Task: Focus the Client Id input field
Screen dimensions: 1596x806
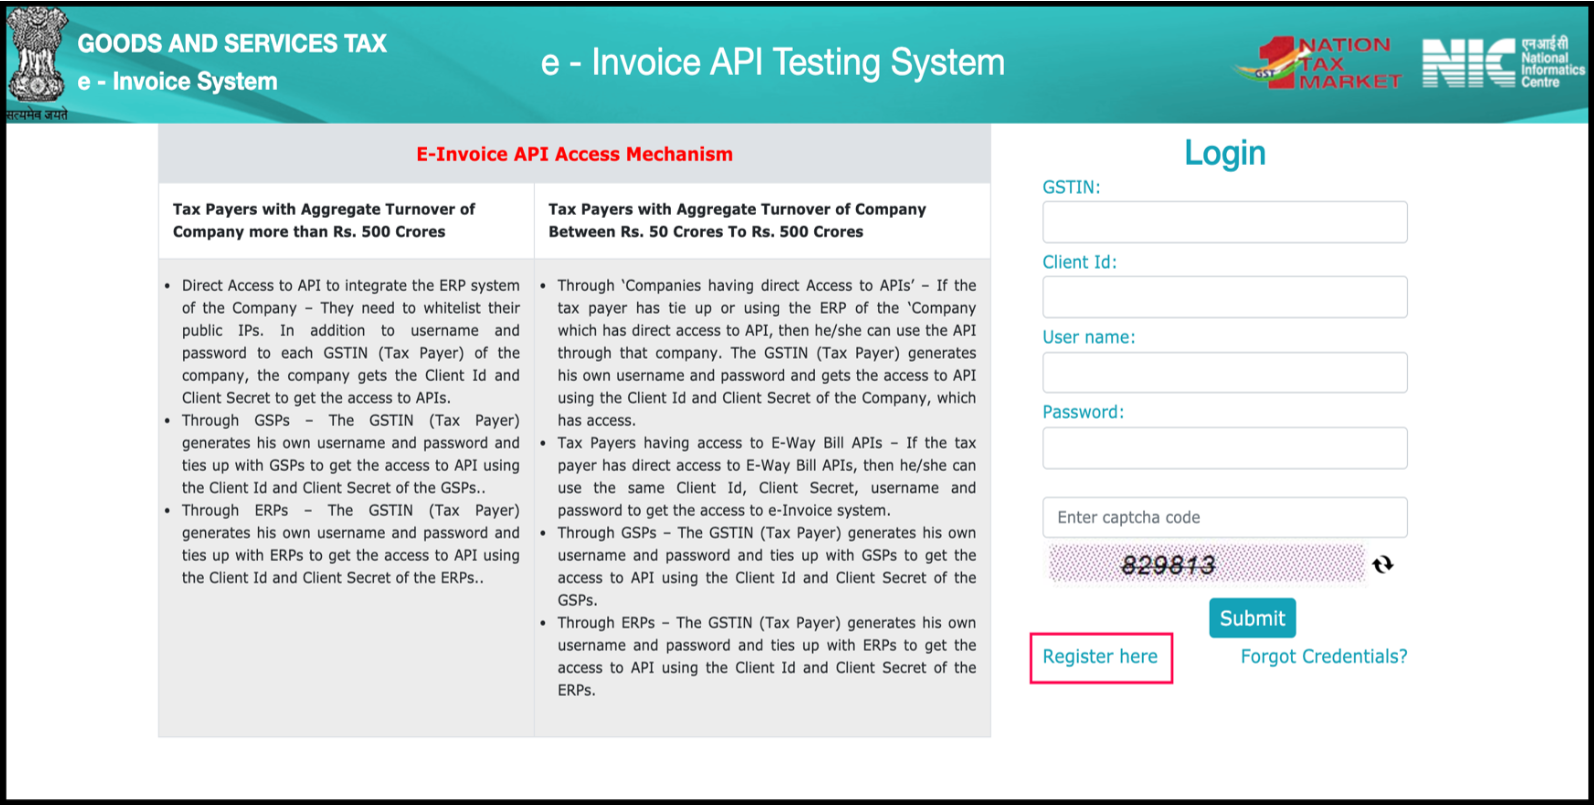Action: point(1225,297)
